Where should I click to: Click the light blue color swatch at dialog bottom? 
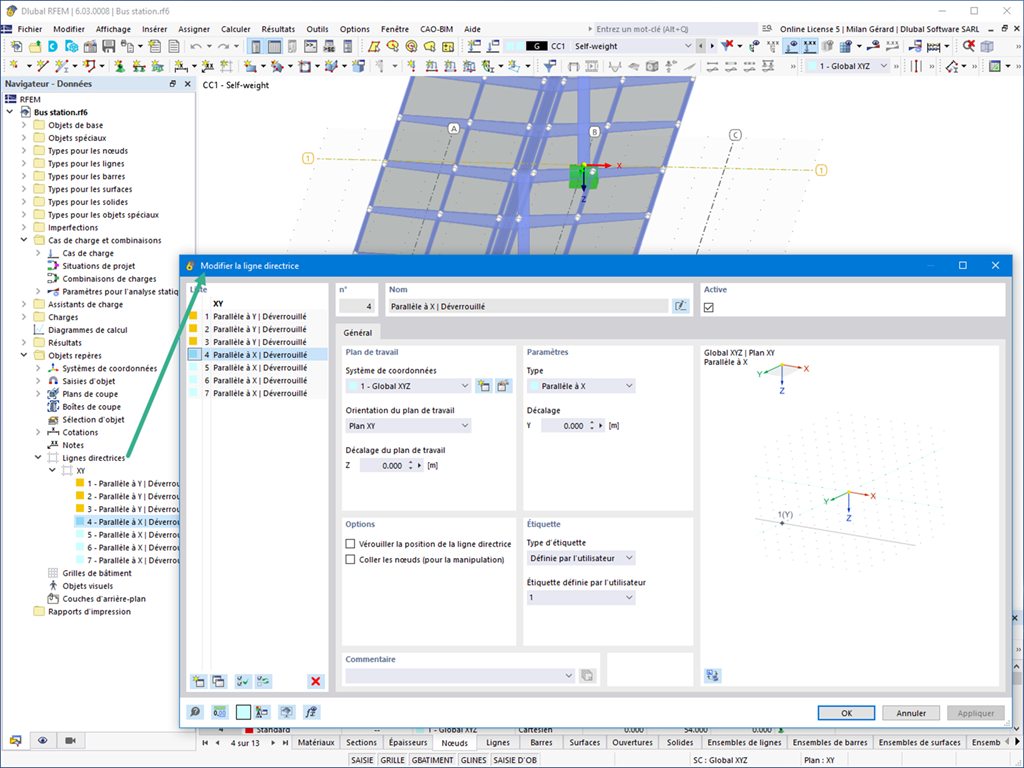click(244, 712)
